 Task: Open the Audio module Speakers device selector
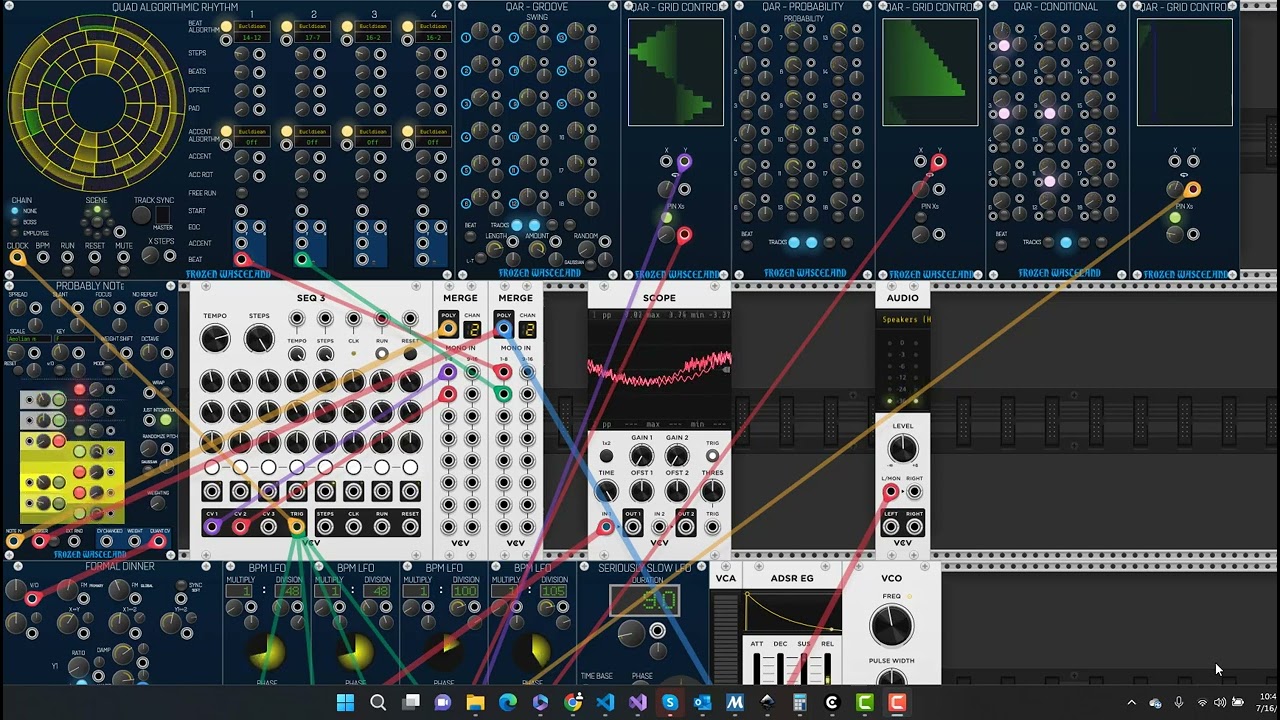pyautogui.click(x=903, y=320)
